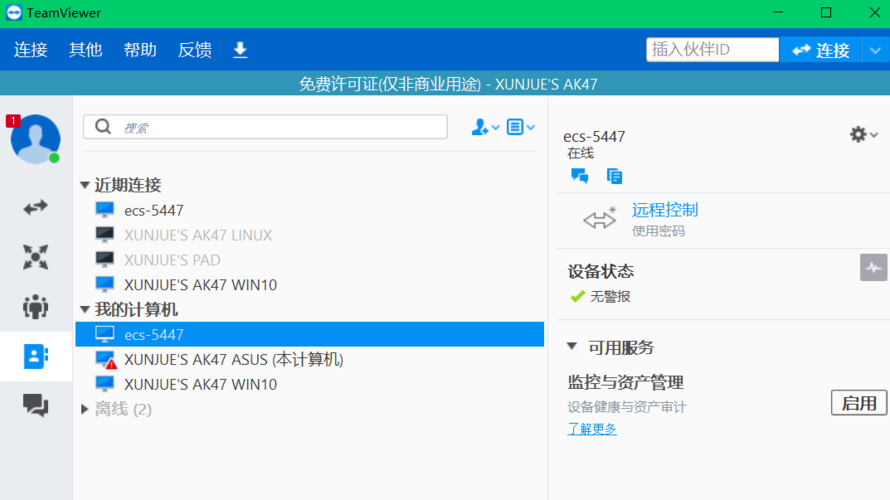
Task: Click the license banner 免费许可证 text
Action: click(448, 84)
